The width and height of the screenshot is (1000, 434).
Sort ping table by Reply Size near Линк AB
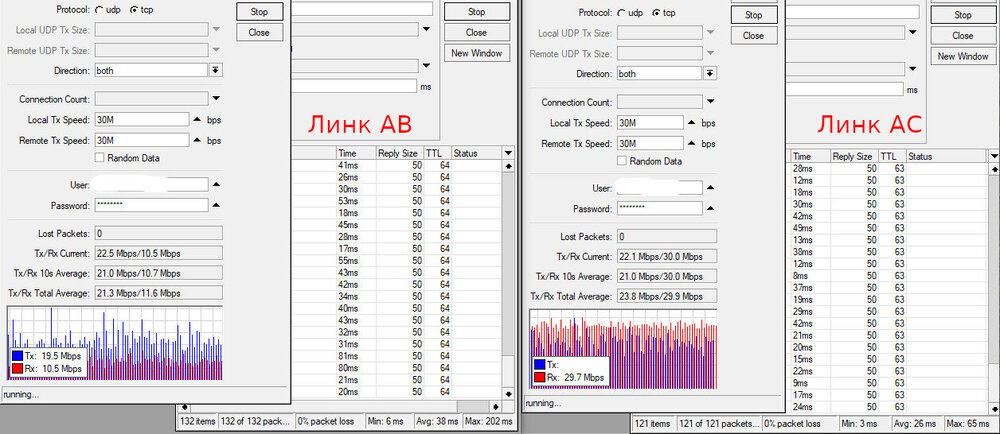click(397, 153)
